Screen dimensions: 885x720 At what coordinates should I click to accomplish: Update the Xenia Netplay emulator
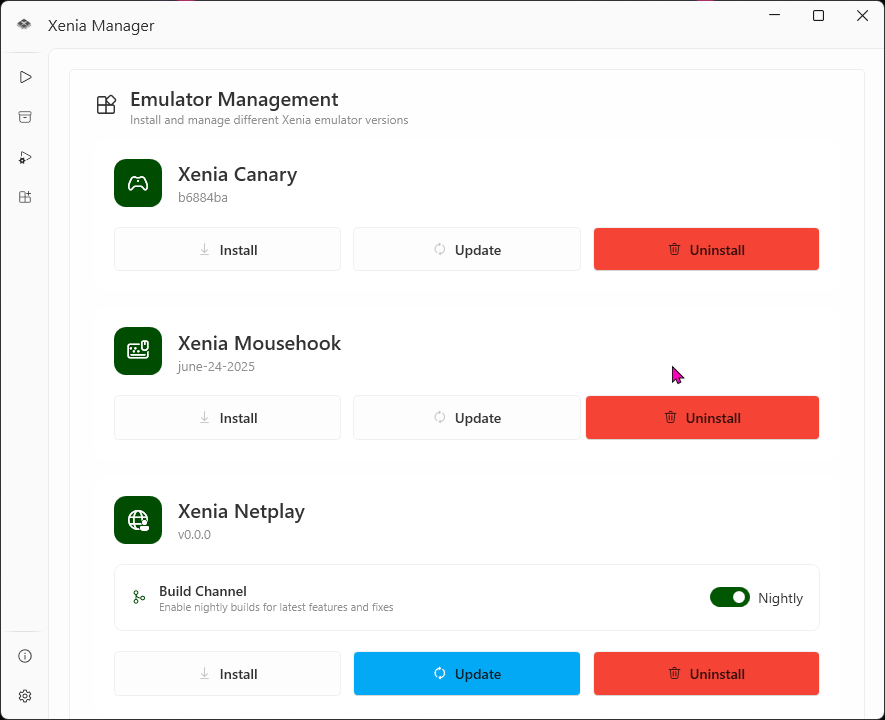466,673
